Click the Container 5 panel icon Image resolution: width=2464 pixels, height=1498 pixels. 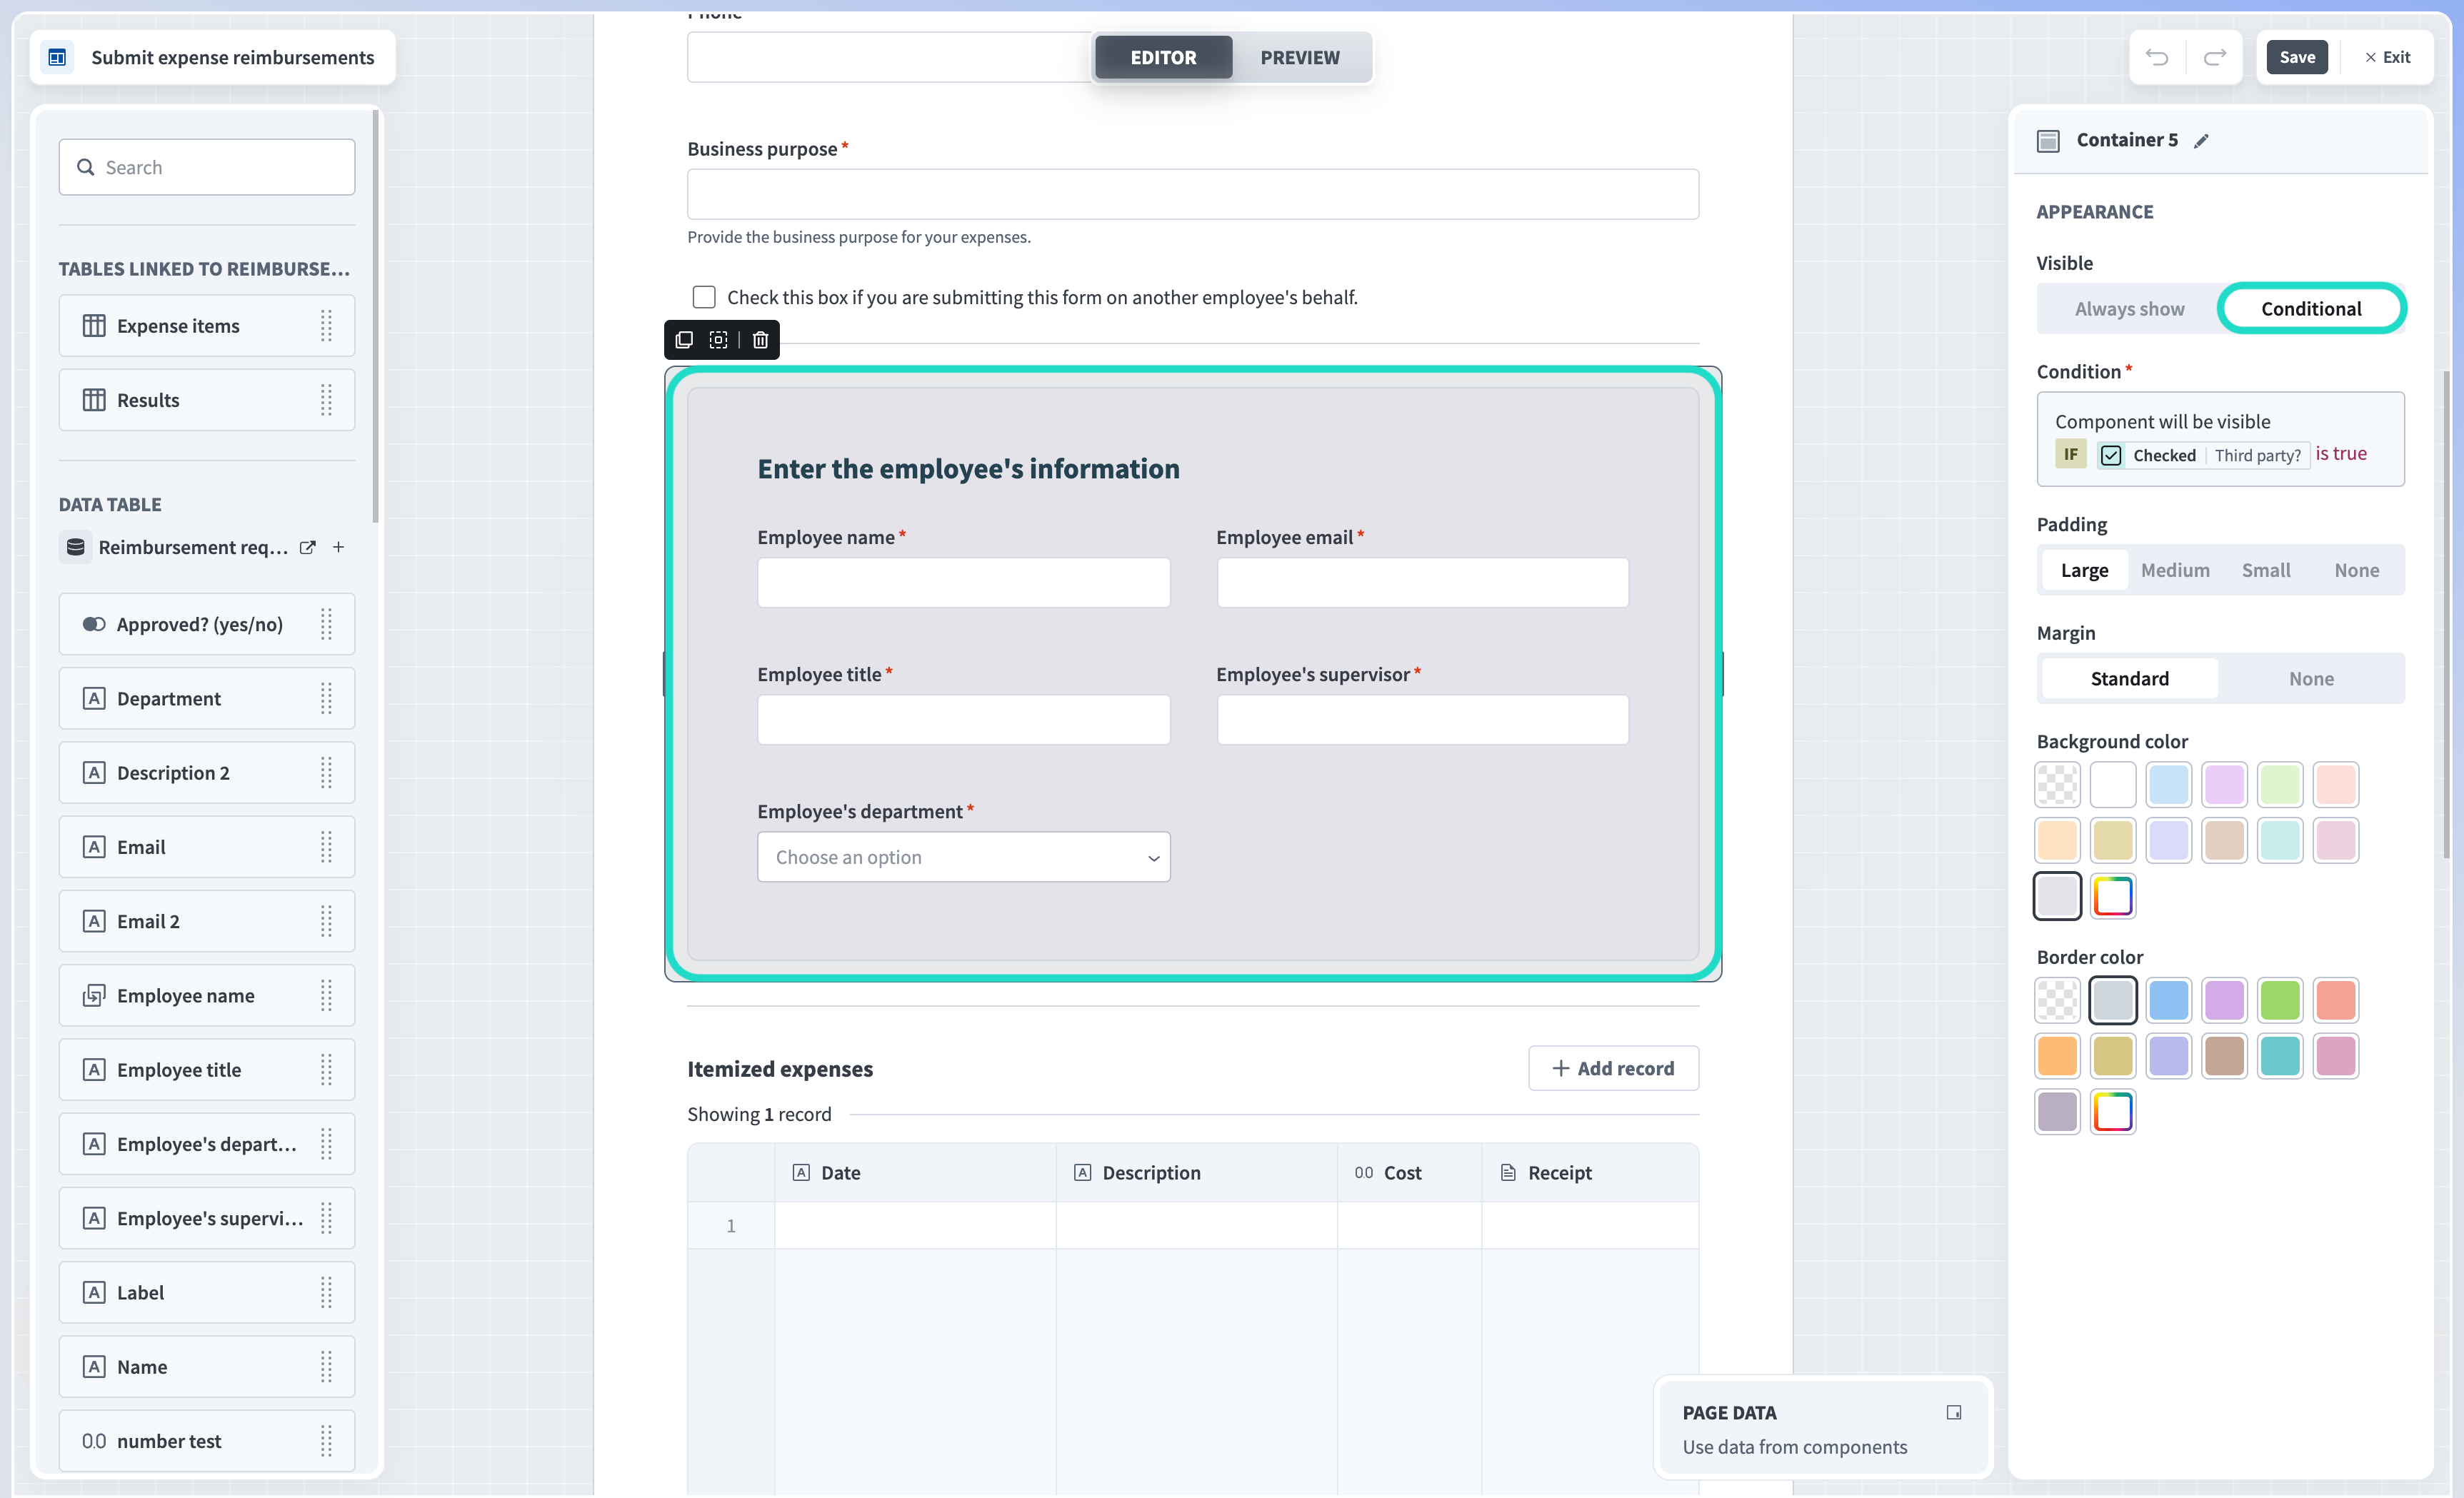[x=2048, y=141]
